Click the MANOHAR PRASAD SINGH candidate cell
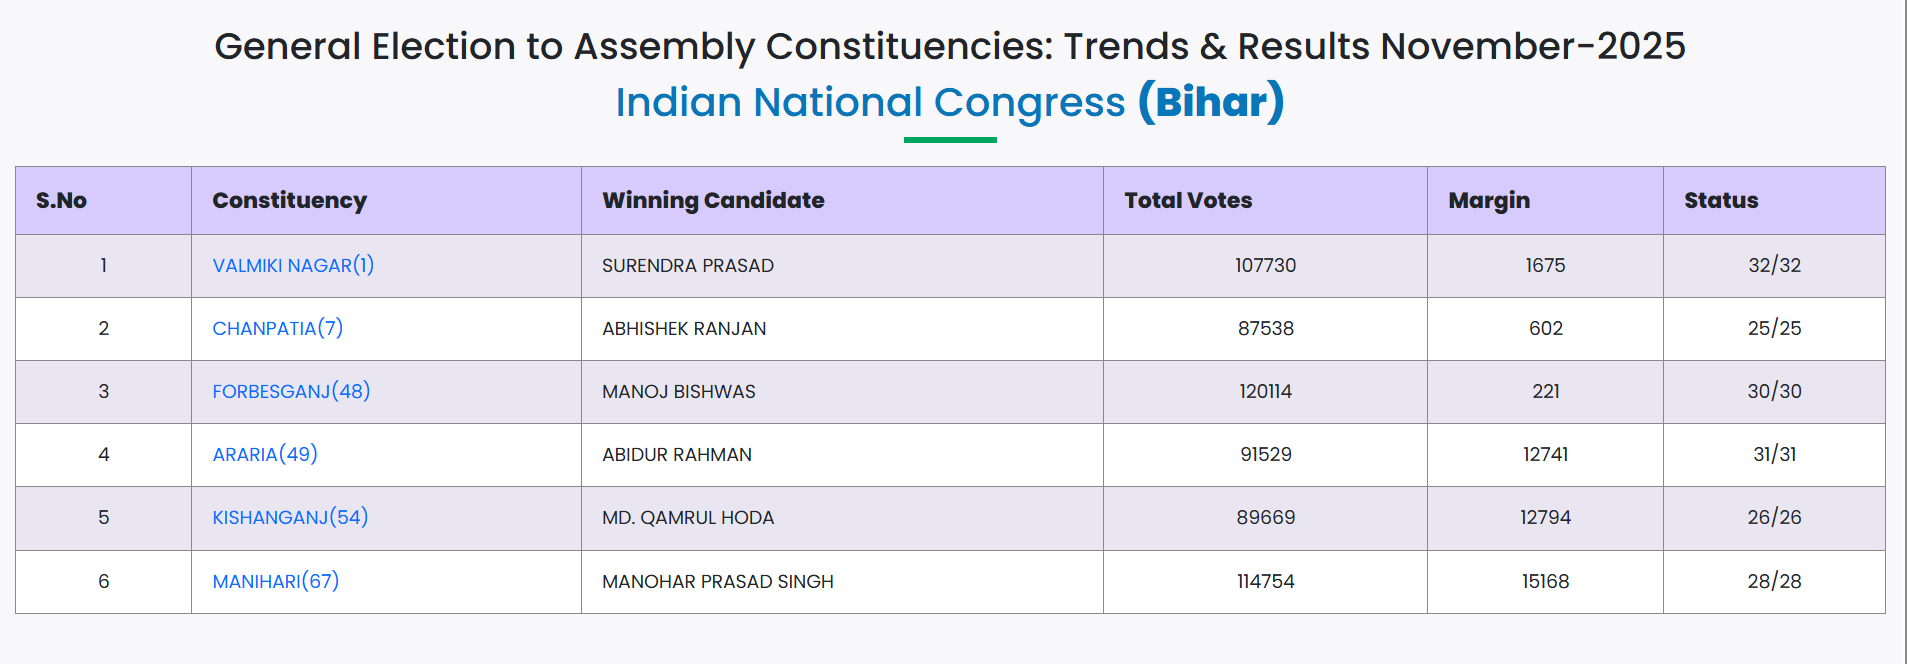 click(718, 582)
